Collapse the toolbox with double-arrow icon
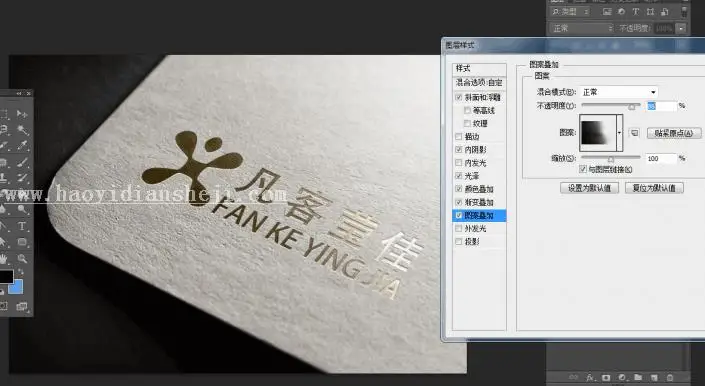Viewport: 705px width, 386px height. point(18,93)
